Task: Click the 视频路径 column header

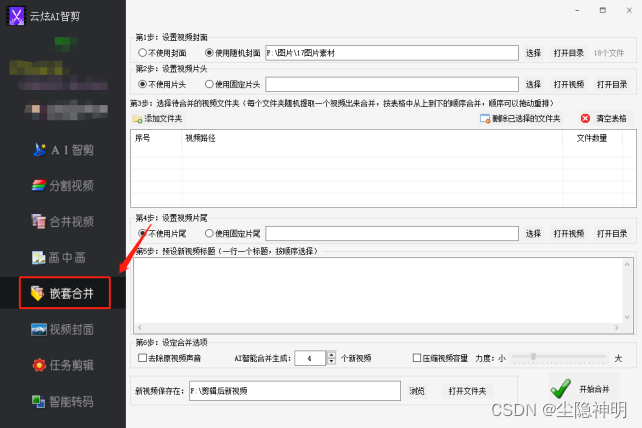Action: pyautogui.click(x=372, y=138)
